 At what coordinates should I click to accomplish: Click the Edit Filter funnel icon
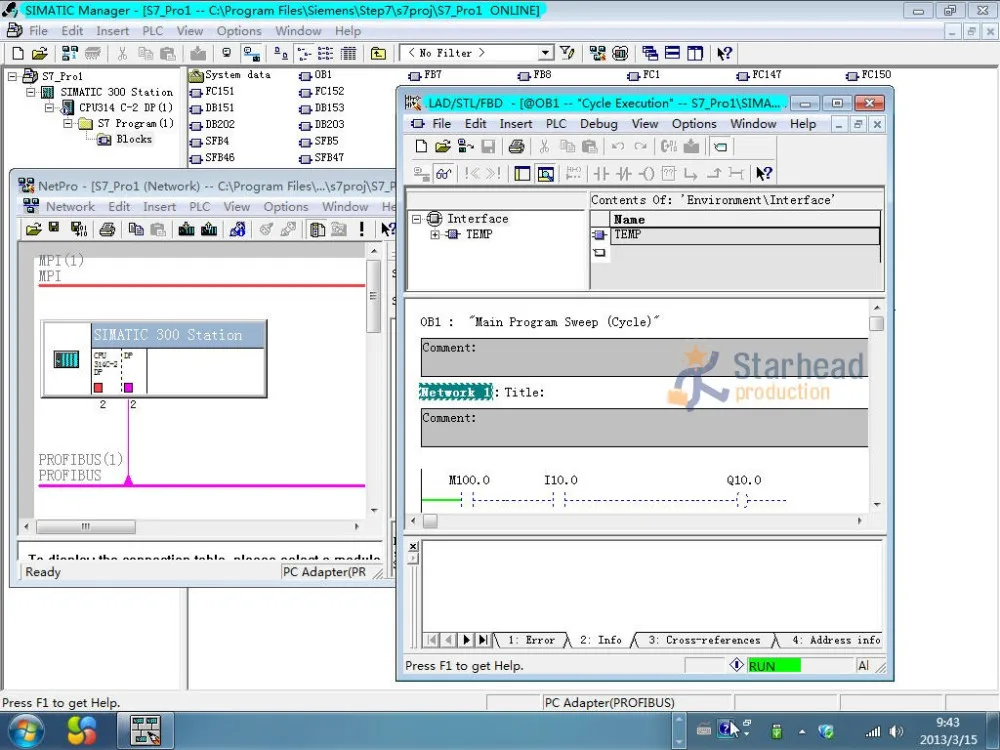click(x=567, y=54)
